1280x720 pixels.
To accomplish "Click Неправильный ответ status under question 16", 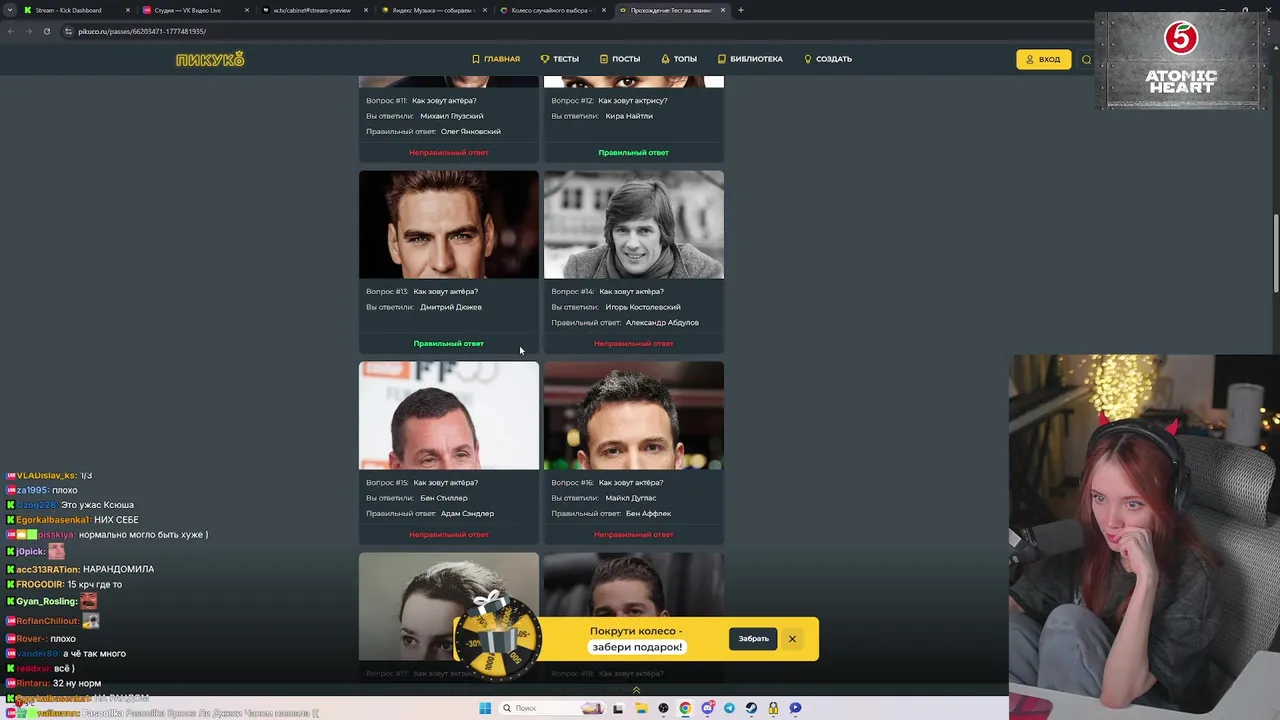I will point(634,535).
